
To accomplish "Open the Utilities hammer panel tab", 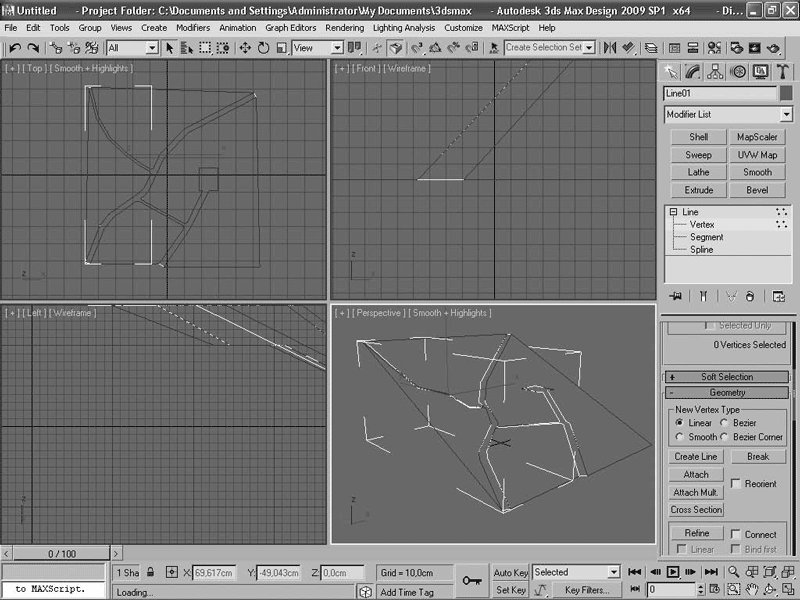I will [x=783, y=71].
